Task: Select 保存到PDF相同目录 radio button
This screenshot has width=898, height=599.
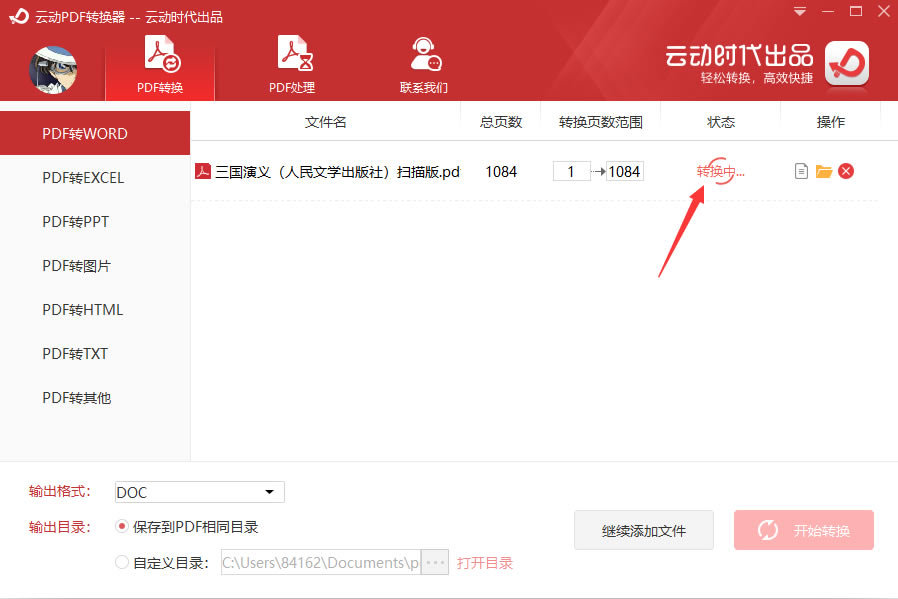Action: click(122, 526)
